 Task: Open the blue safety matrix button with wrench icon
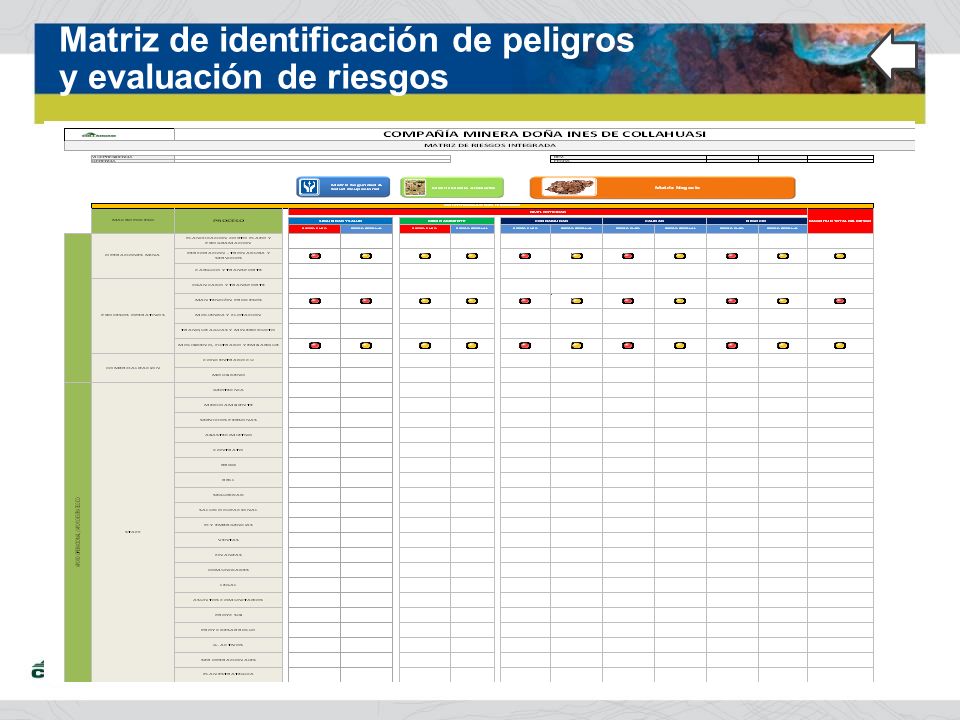[343, 187]
